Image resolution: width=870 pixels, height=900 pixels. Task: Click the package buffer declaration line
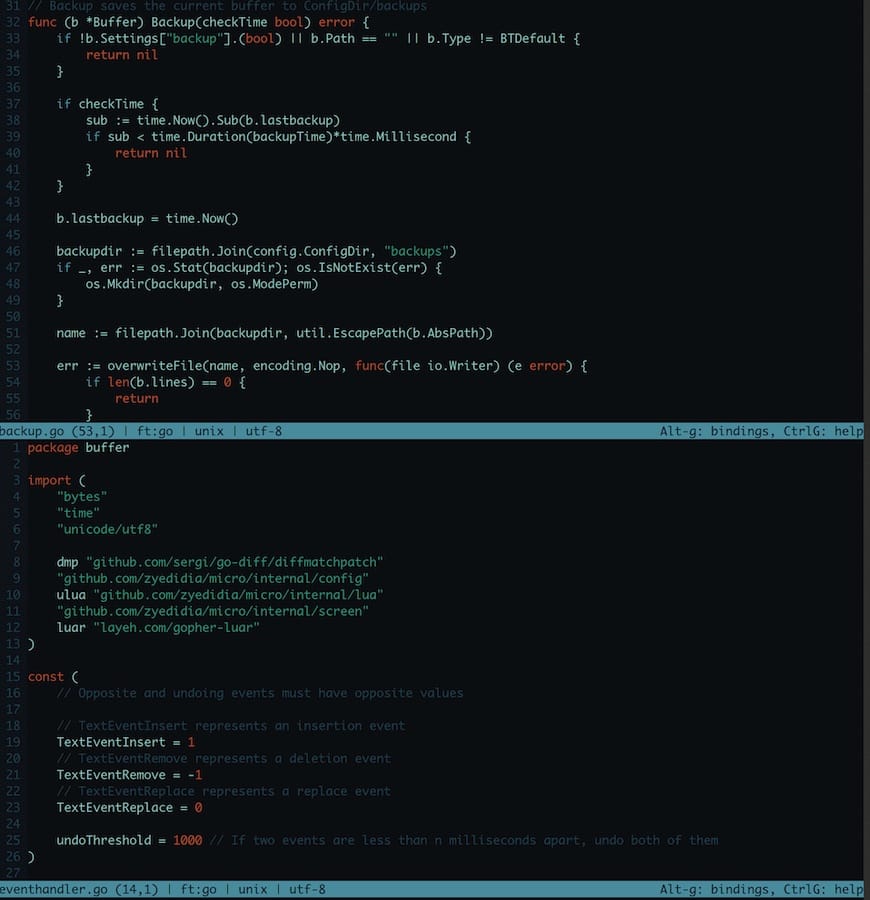coord(81,447)
